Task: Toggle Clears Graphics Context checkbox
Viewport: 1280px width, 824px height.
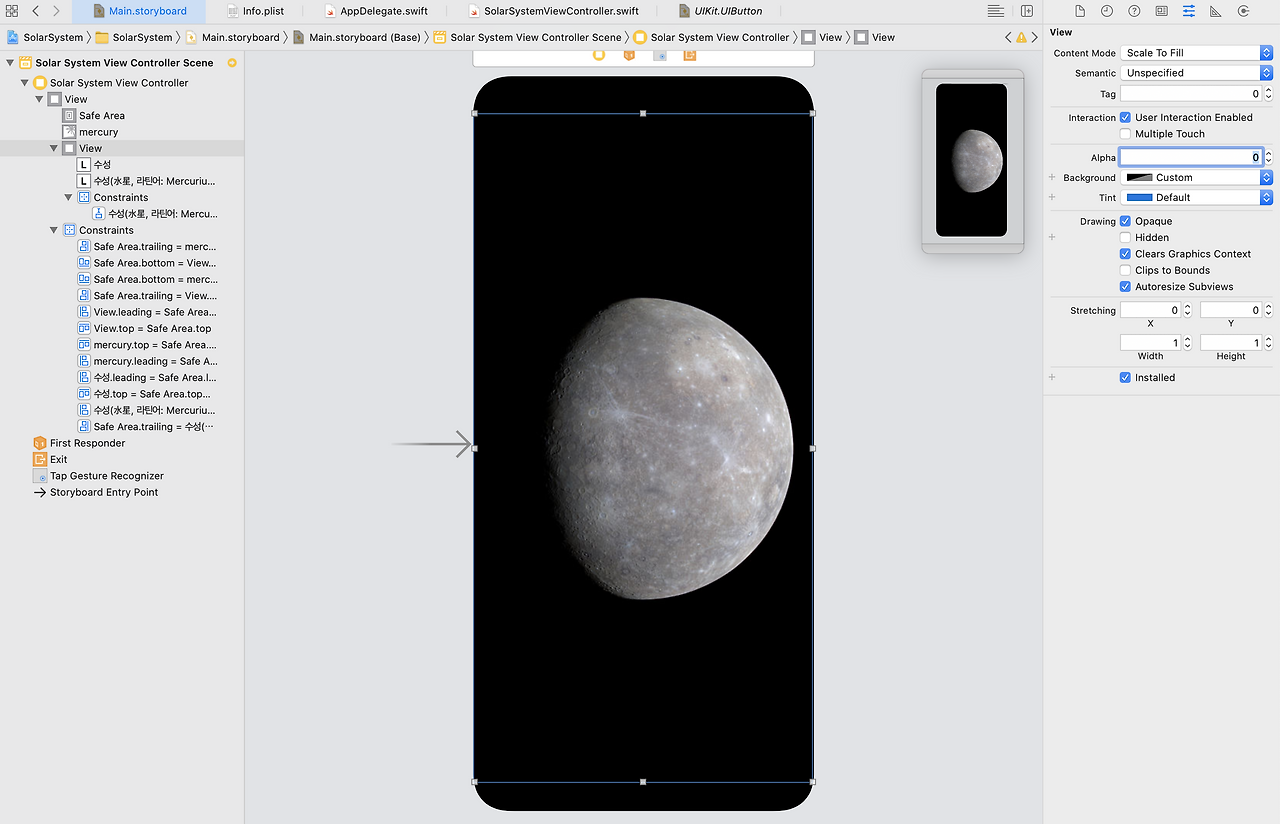Action: click(1125, 254)
